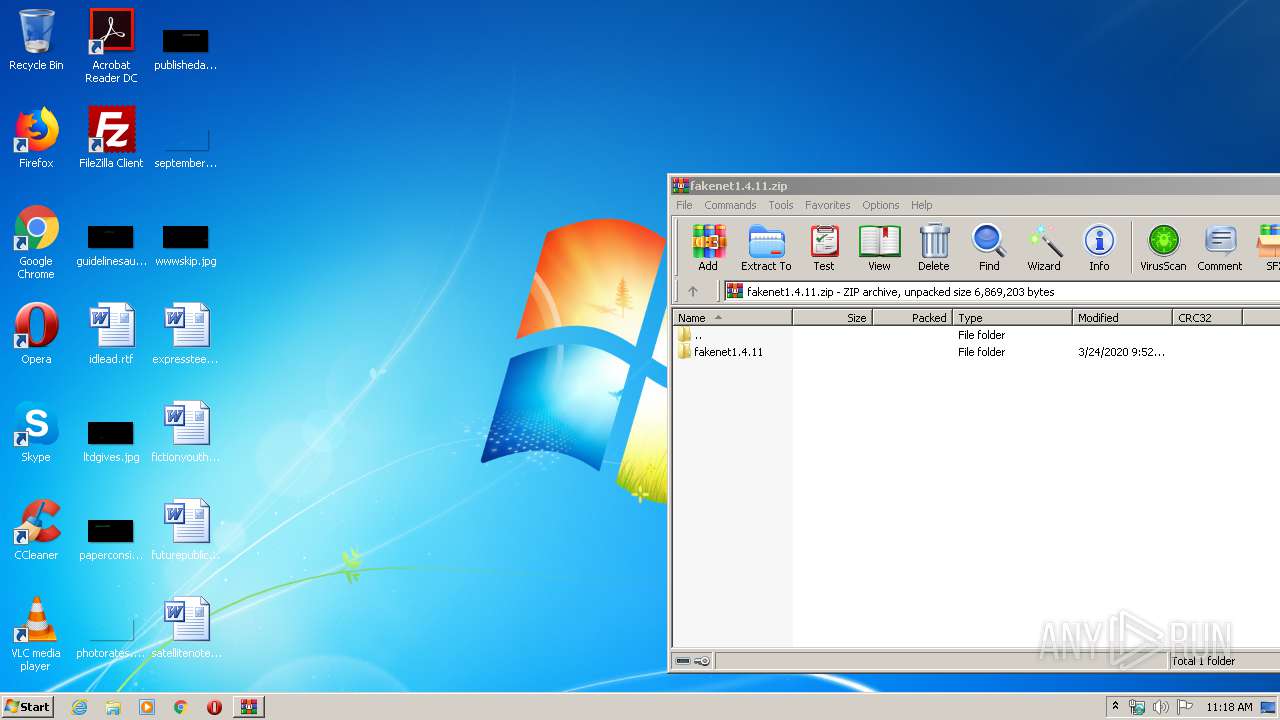1280x720 pixels.
Task: Select VLC media player shortcut
Action: coord(36,634)
